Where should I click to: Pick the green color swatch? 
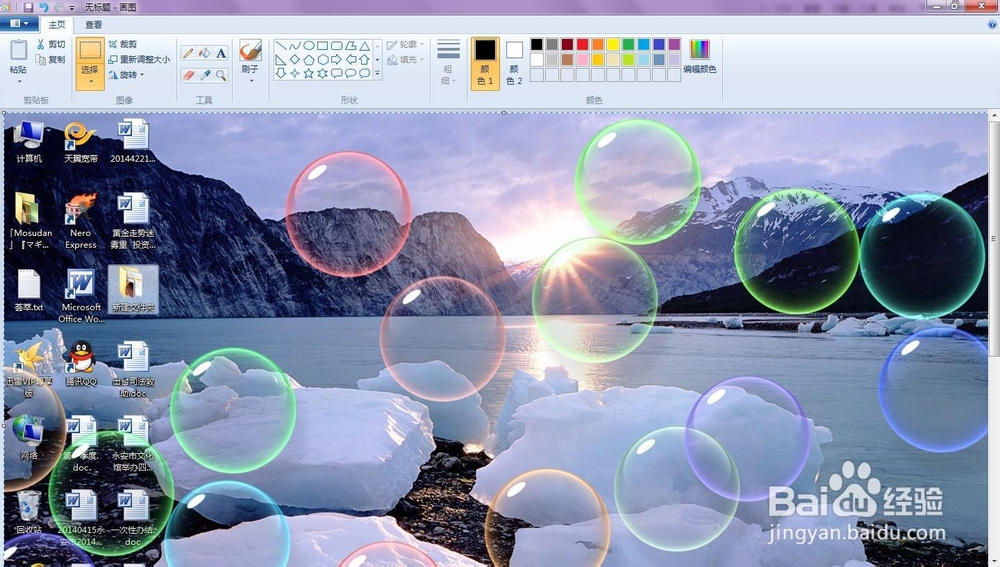point(628,44)
